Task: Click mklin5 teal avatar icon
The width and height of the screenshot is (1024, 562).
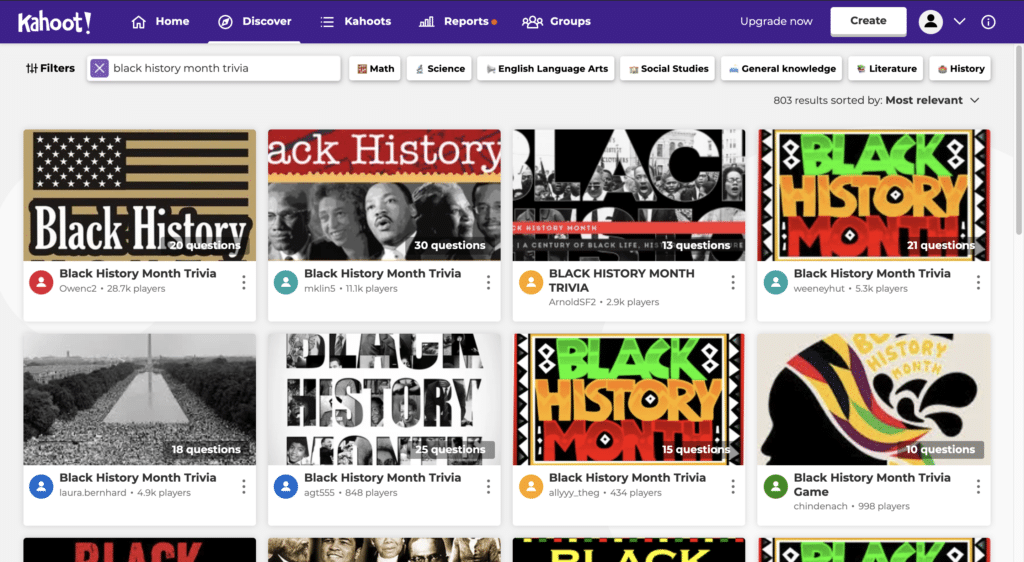Action: (x=285, y=283)
